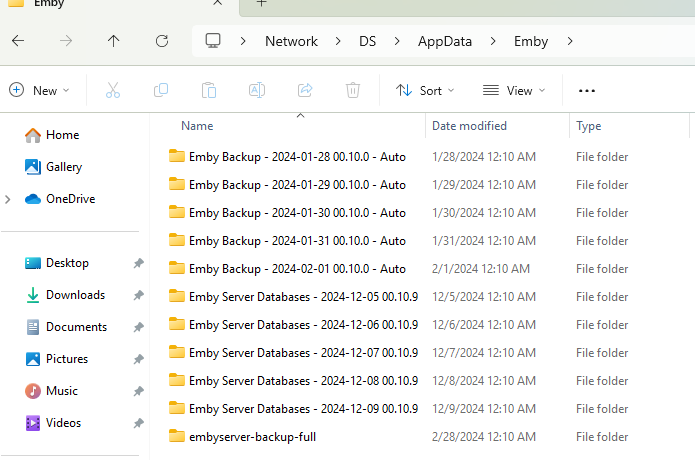The width and height of the screenshot is (695, 460).
Task: Close the Emby tab
Action: 217,3
